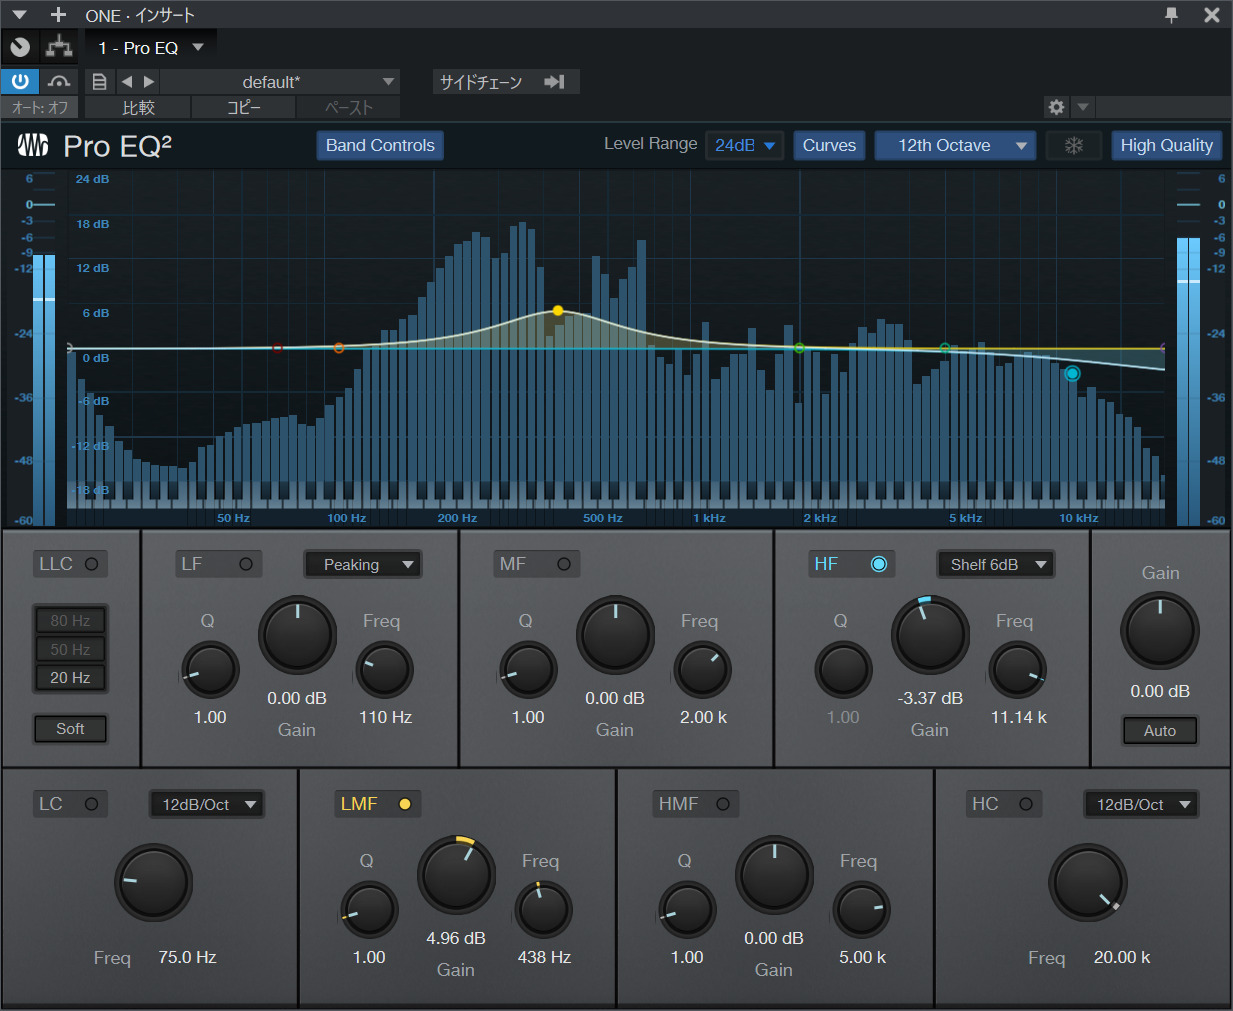Click the LLC Soft button
This screenshot has width=1233, height=1011.
pos(70,729)
